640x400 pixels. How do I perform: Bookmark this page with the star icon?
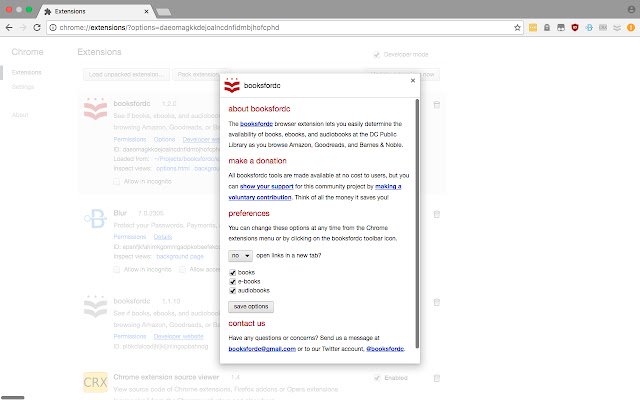(x=517, y=27)
